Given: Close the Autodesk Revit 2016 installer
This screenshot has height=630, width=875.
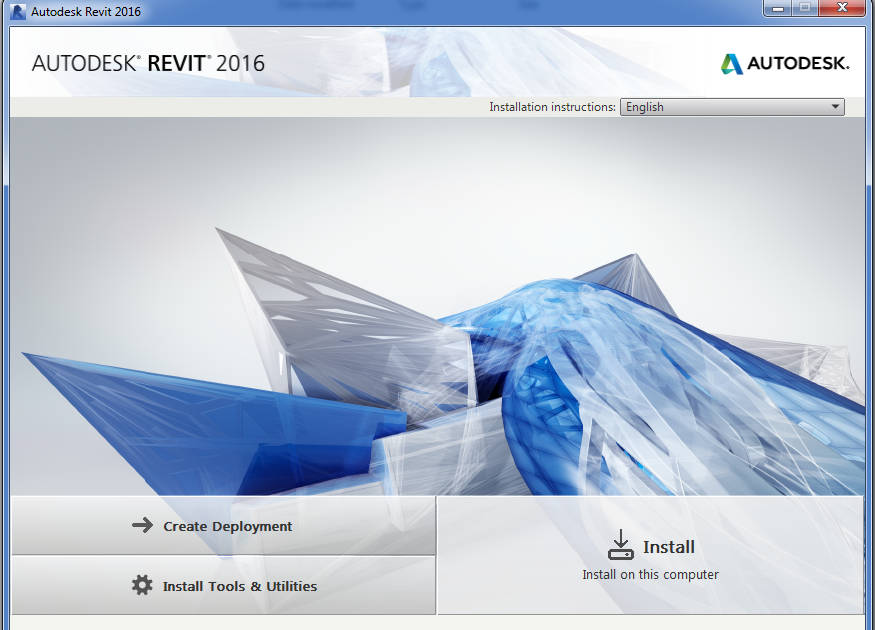Looking at the screenshot, I should [x=843, y=8].
